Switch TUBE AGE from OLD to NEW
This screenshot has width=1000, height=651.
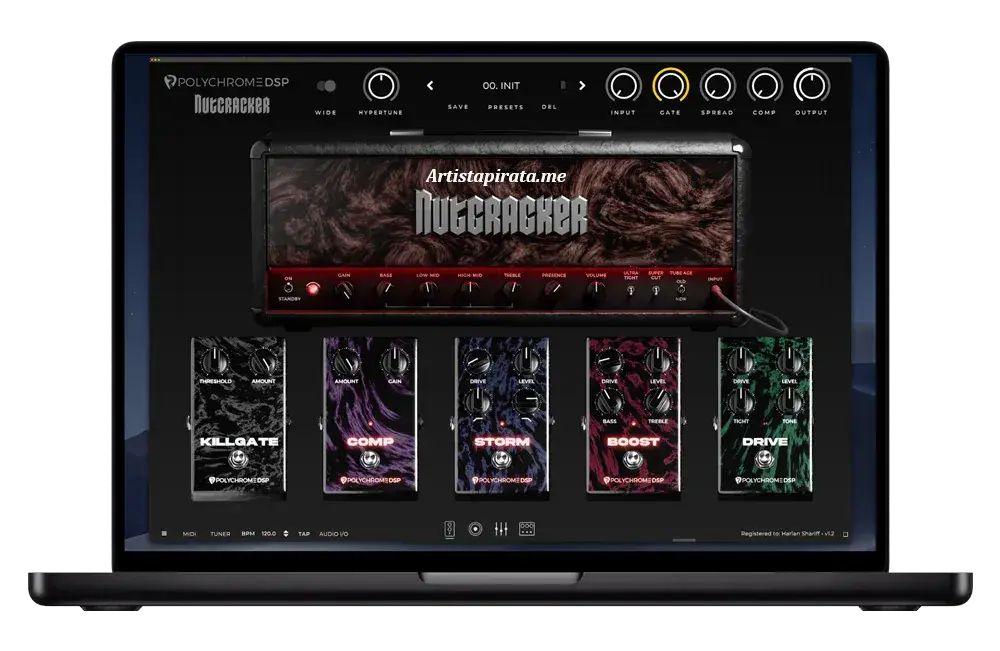coord(681,288)
